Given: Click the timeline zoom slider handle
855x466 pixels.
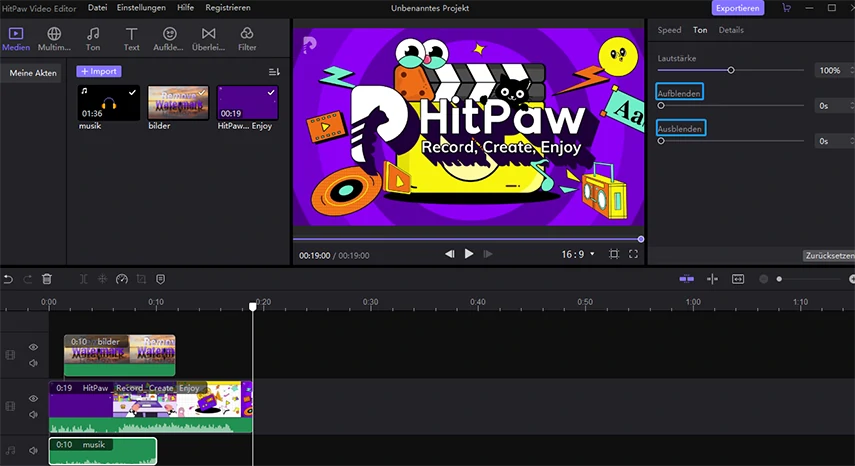Looking at the screenshot, I should (x=779, y=279).
